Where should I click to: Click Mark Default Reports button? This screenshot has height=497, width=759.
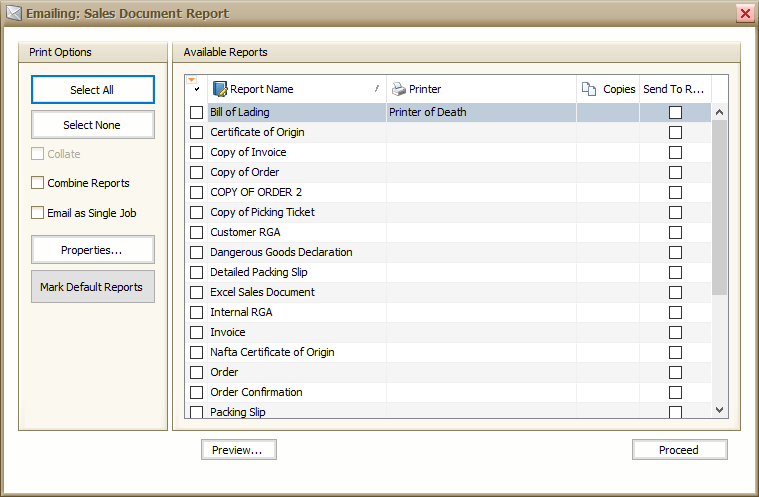(x=92, y=287)
